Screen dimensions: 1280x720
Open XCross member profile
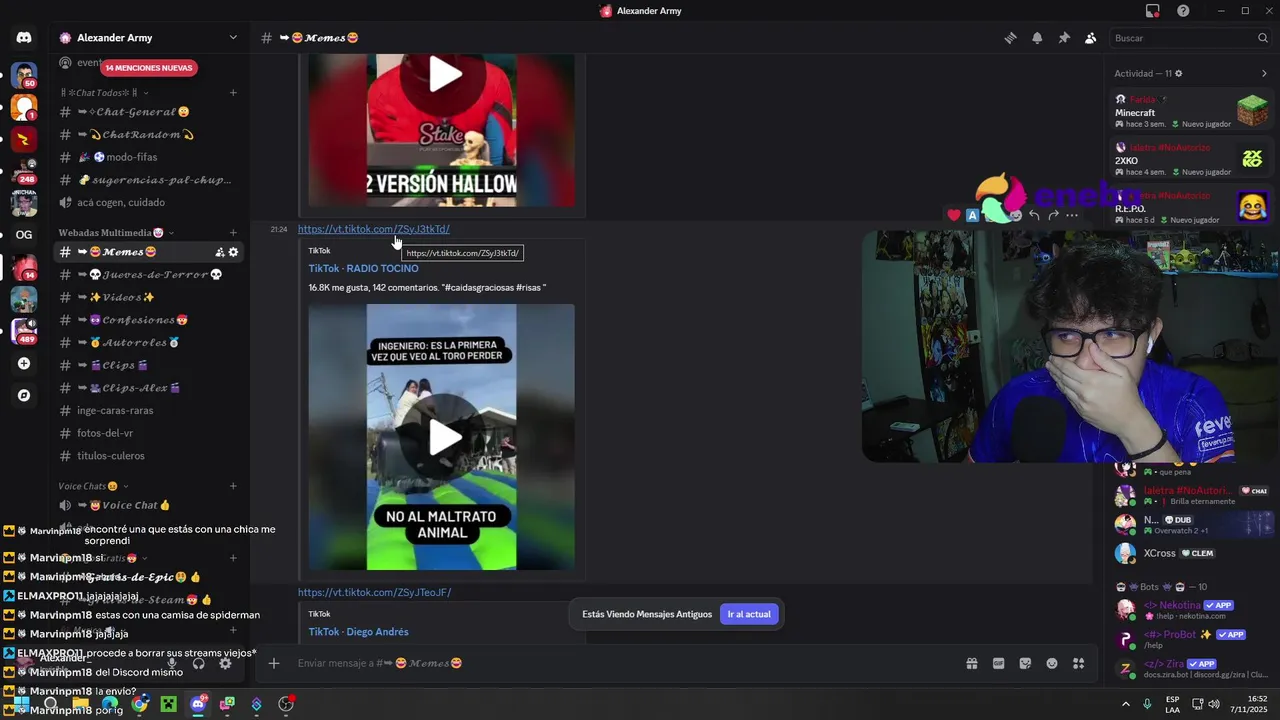(x=1192, y=553)
